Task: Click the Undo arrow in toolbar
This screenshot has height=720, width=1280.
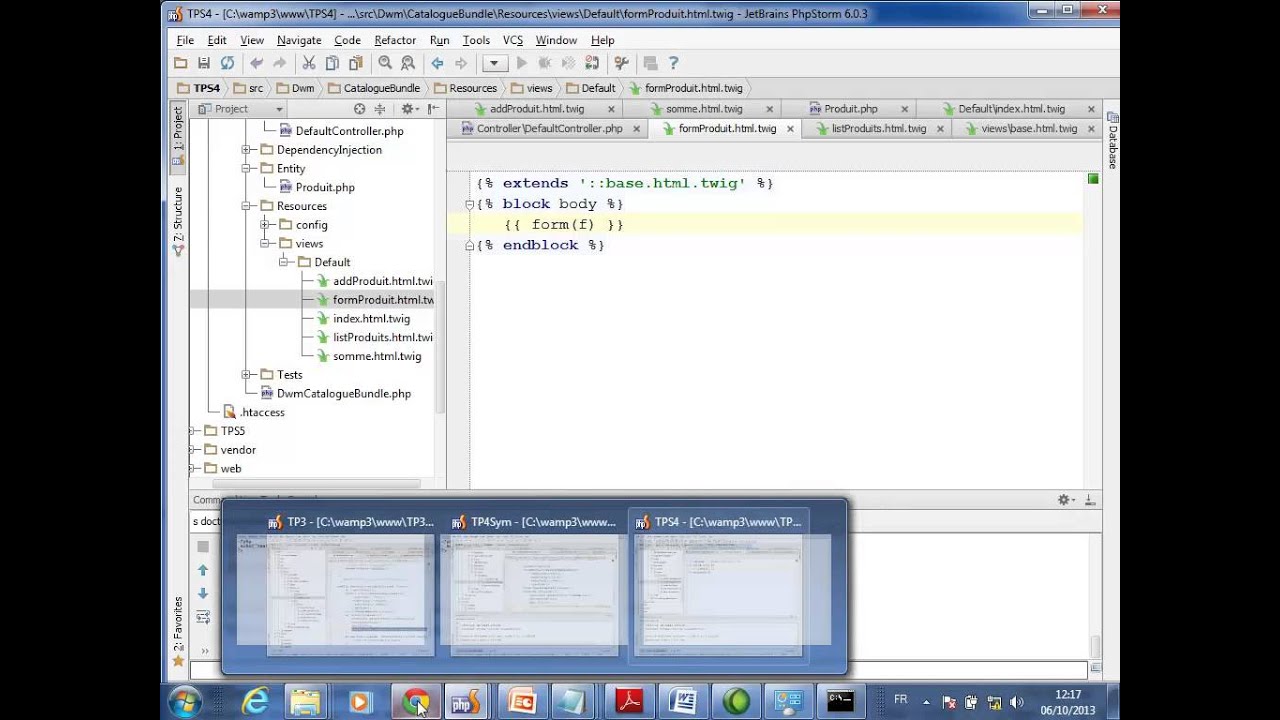Action: (x=257, y=63)
